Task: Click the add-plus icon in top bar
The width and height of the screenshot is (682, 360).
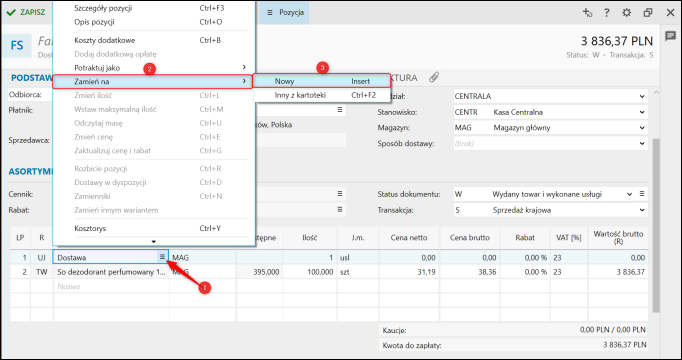Action: [587, 13]
